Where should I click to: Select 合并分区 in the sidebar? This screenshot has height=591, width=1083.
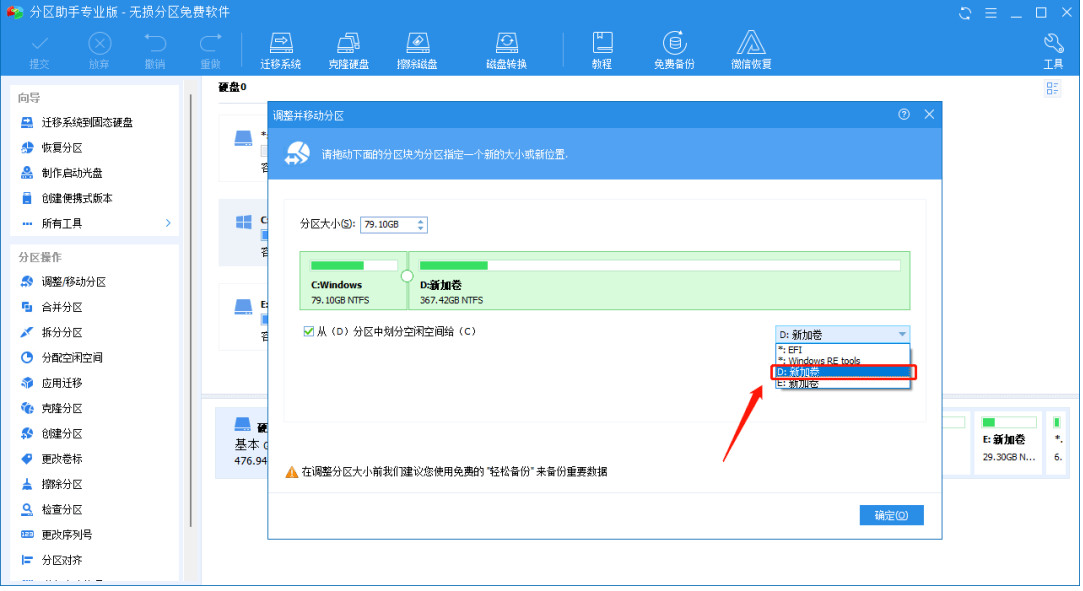62,307
